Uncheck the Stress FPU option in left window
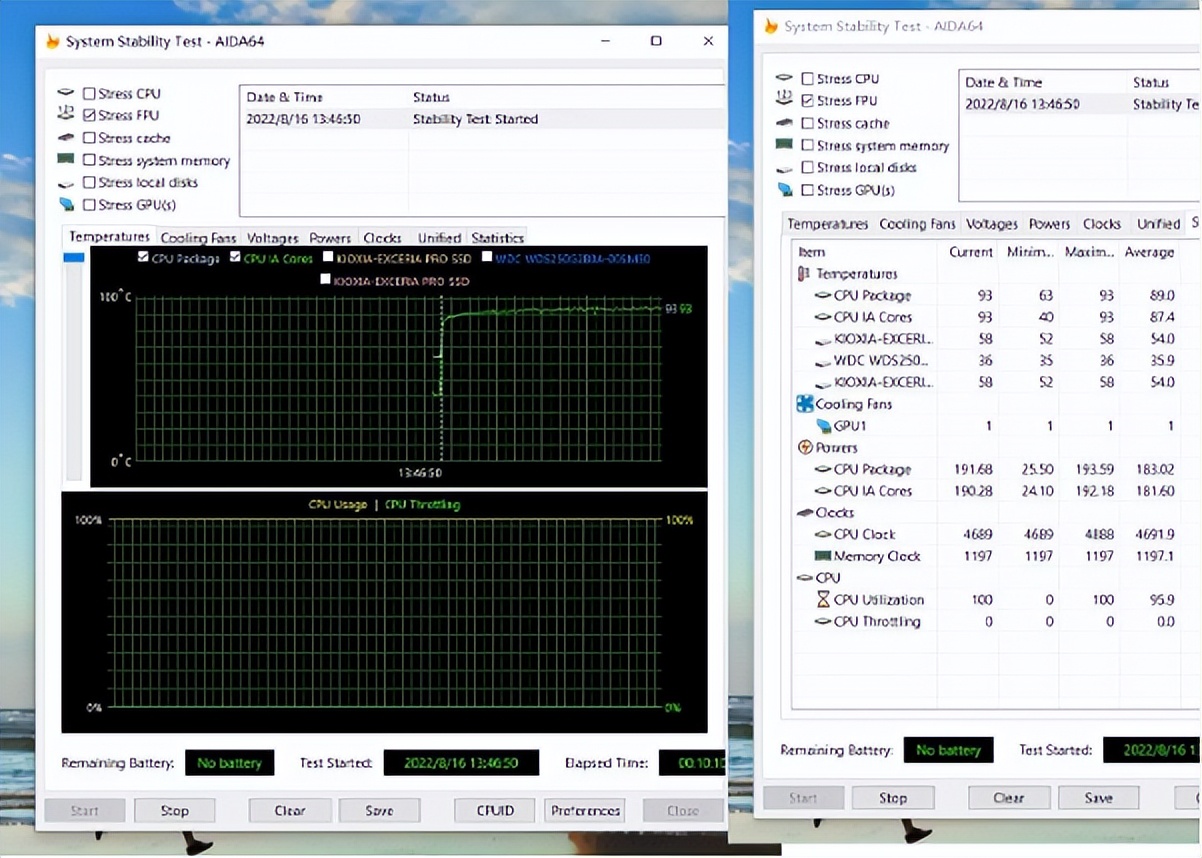Image resolution: width=1202 pixels, height=858 pixels. click(x=90, y=116)
